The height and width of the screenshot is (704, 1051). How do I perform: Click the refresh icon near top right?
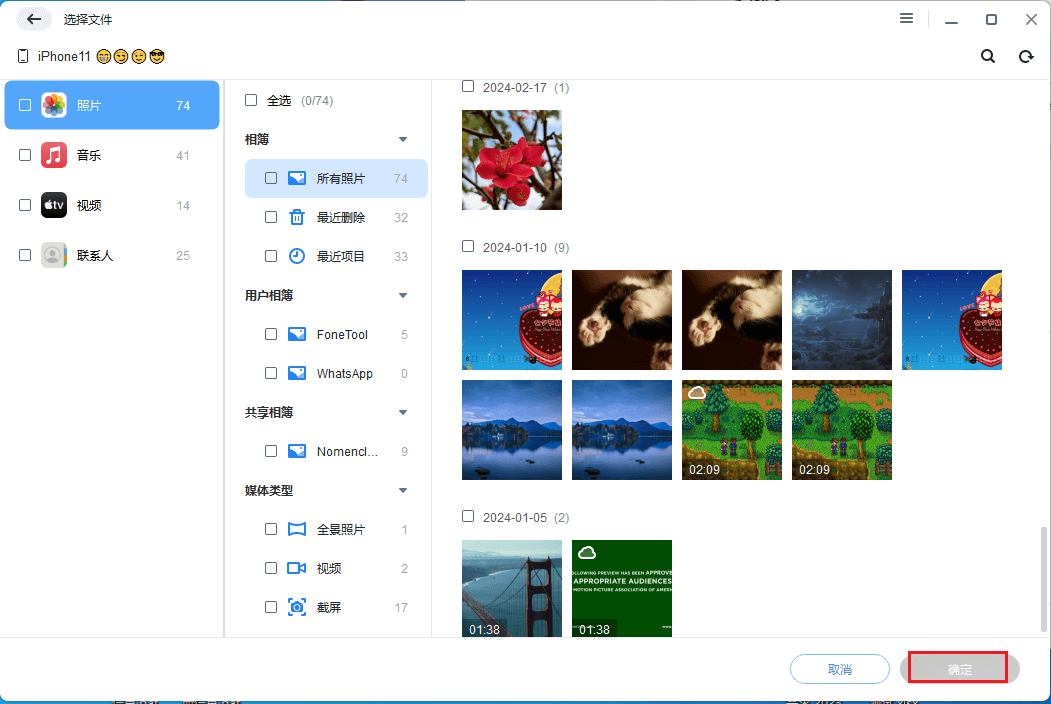point(1026,56)
